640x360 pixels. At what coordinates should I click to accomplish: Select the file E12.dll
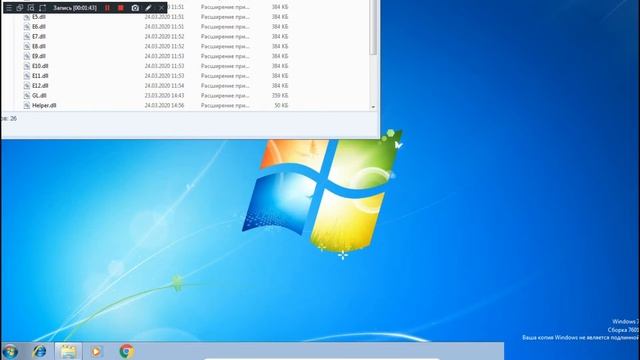tap(40, 85)
